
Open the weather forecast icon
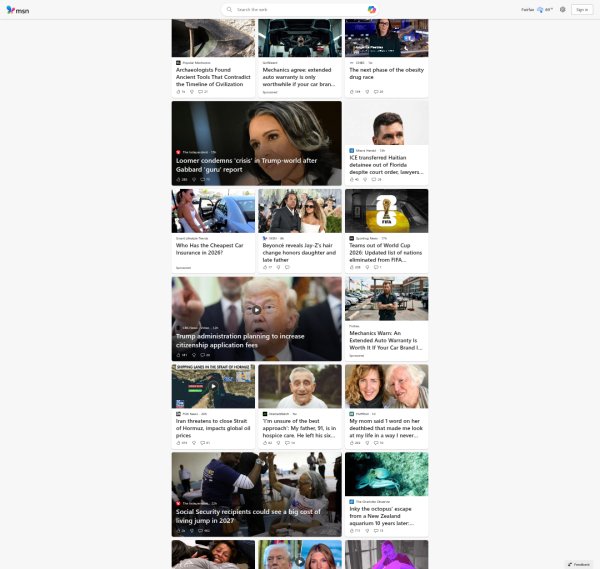click(x=540, y=10)
